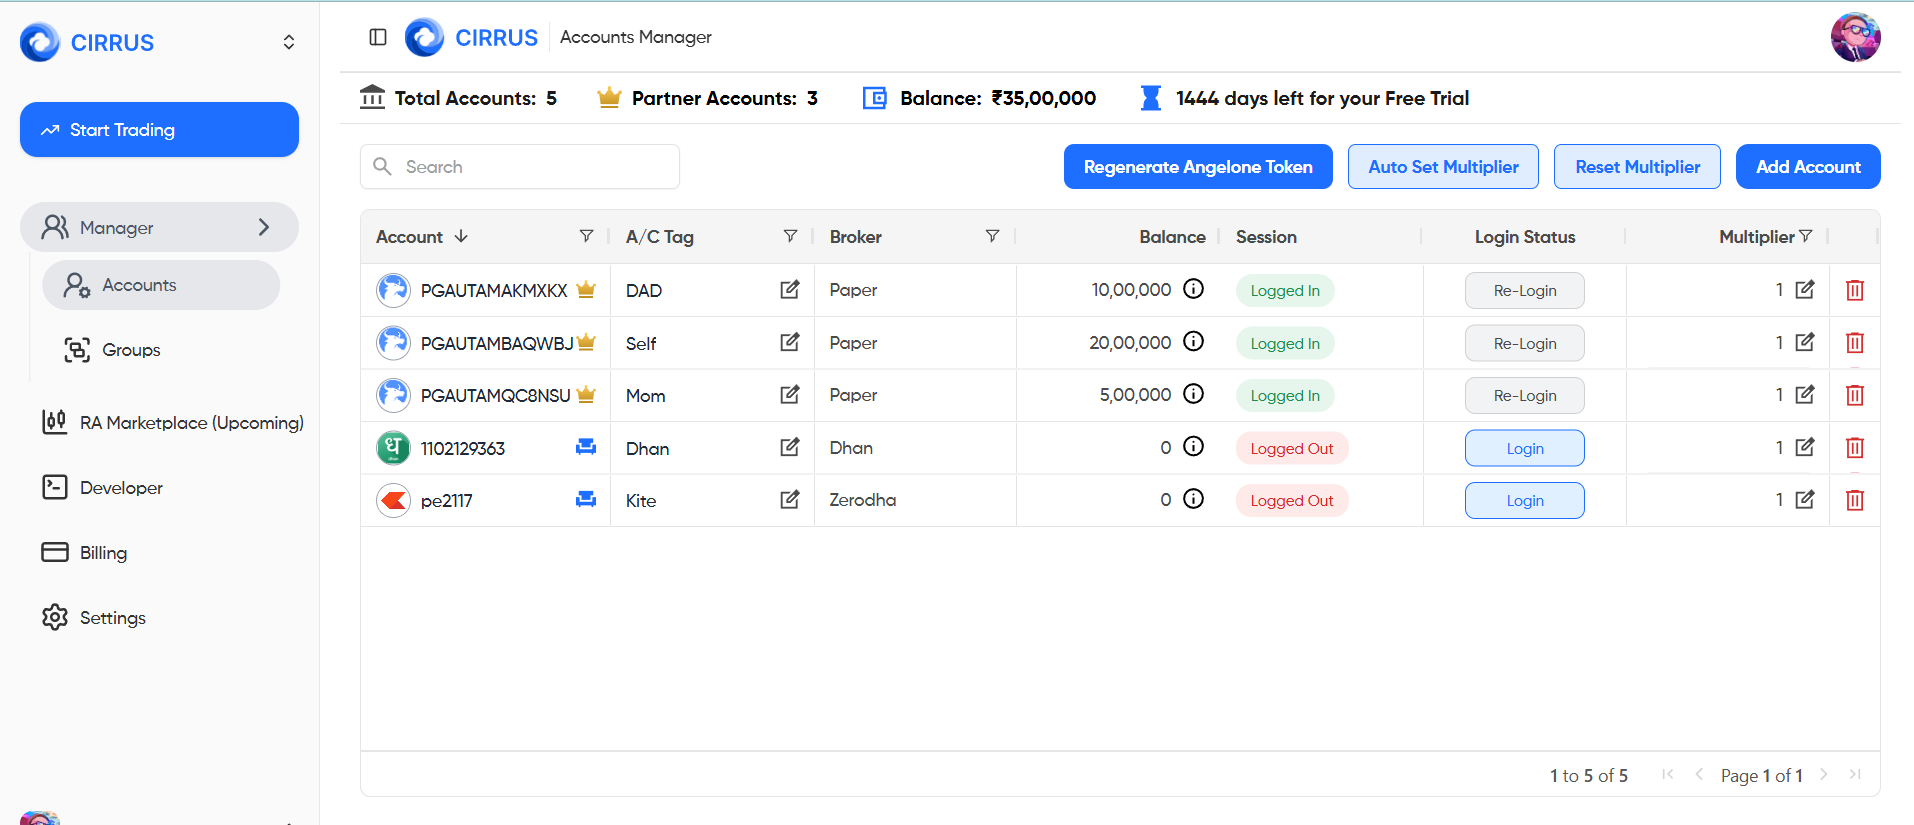Viewport: 1914px width, 825px height.
Task: Open Broker column filter
Action: tap(992, 236)
